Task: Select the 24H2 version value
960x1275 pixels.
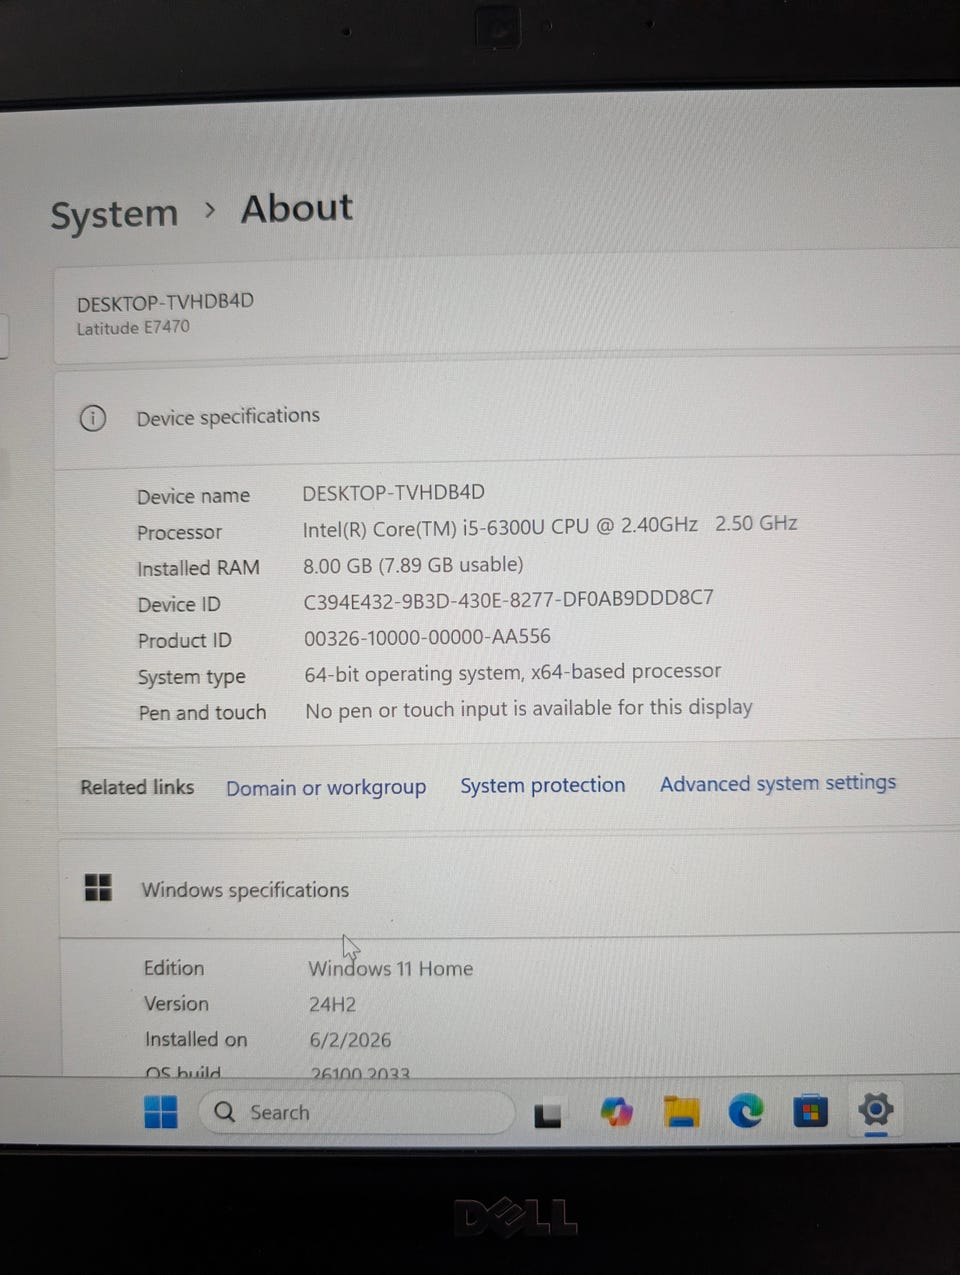Action: (332, 1004)
